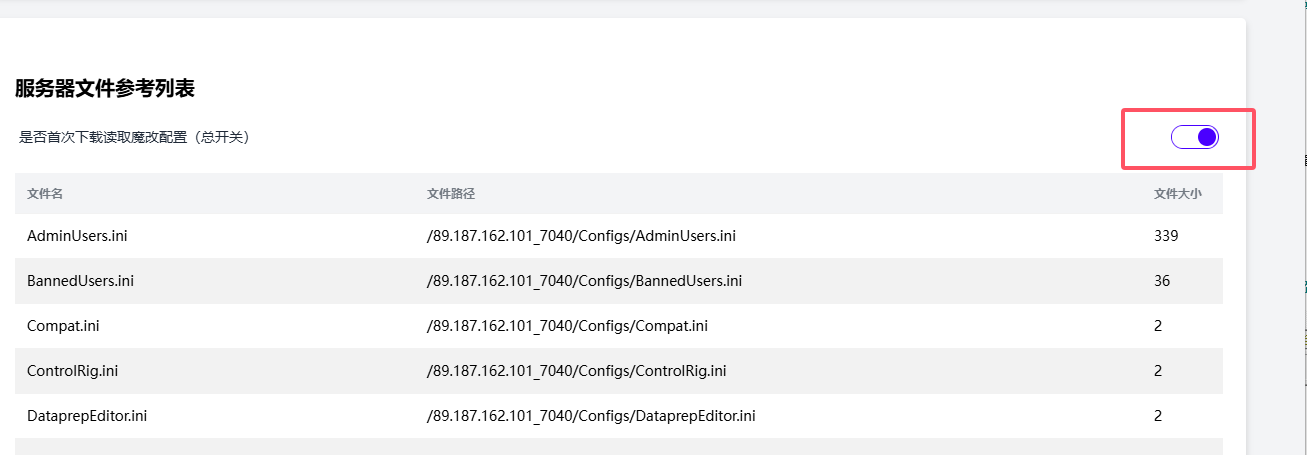Image resolution: width=1307 pixels, height=455 pixels.
Task: Select the BannedUsers.ini file name
Action: point(80,281)
